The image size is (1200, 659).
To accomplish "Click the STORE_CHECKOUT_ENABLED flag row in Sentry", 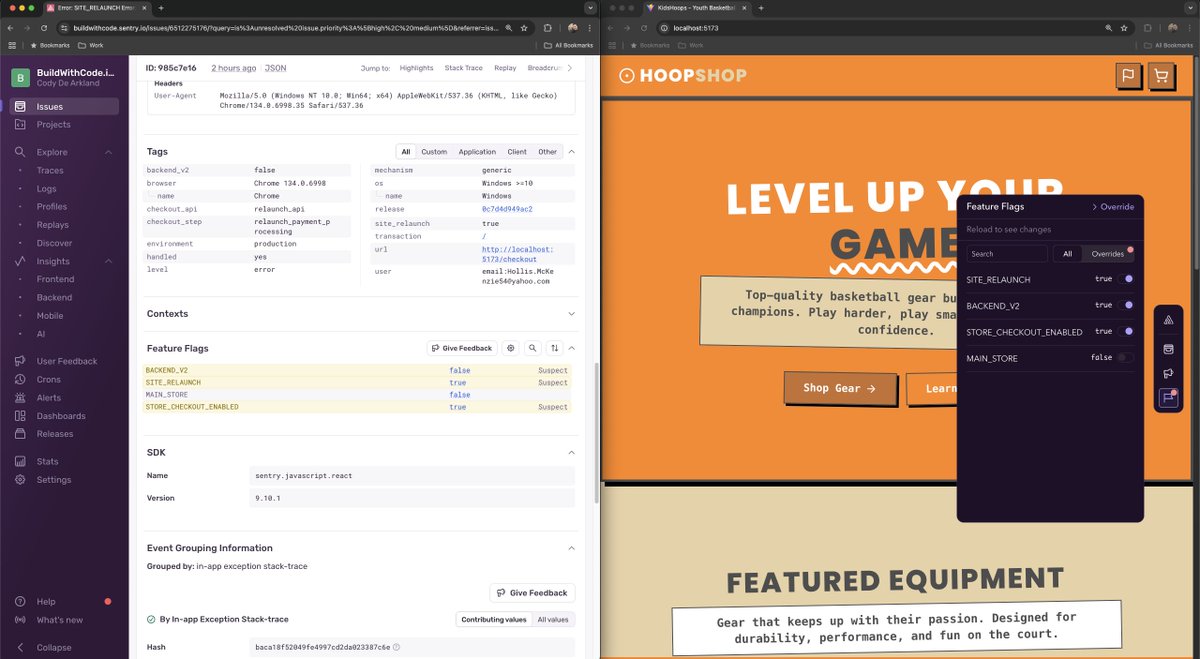I will click(x=358, y=407).
